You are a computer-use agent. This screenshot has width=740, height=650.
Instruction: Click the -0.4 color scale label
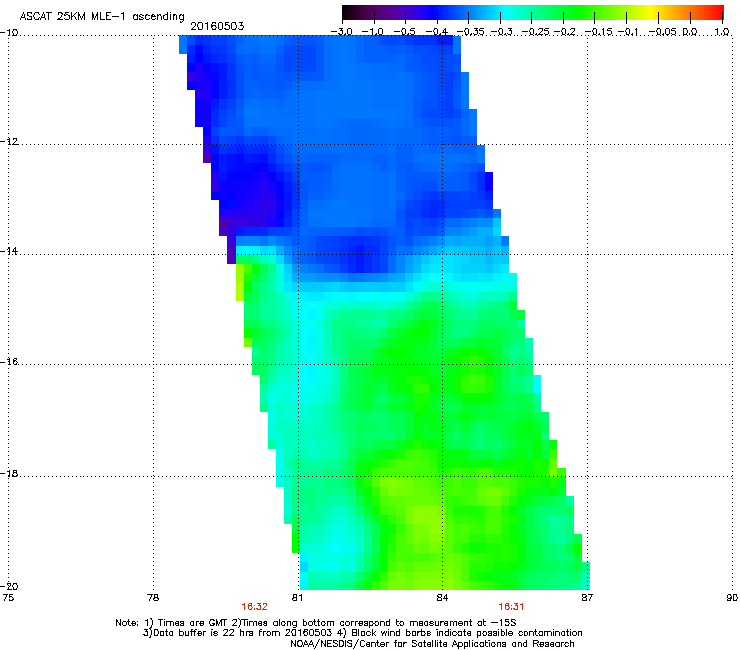pyautogui.click(x=436, y=32)
